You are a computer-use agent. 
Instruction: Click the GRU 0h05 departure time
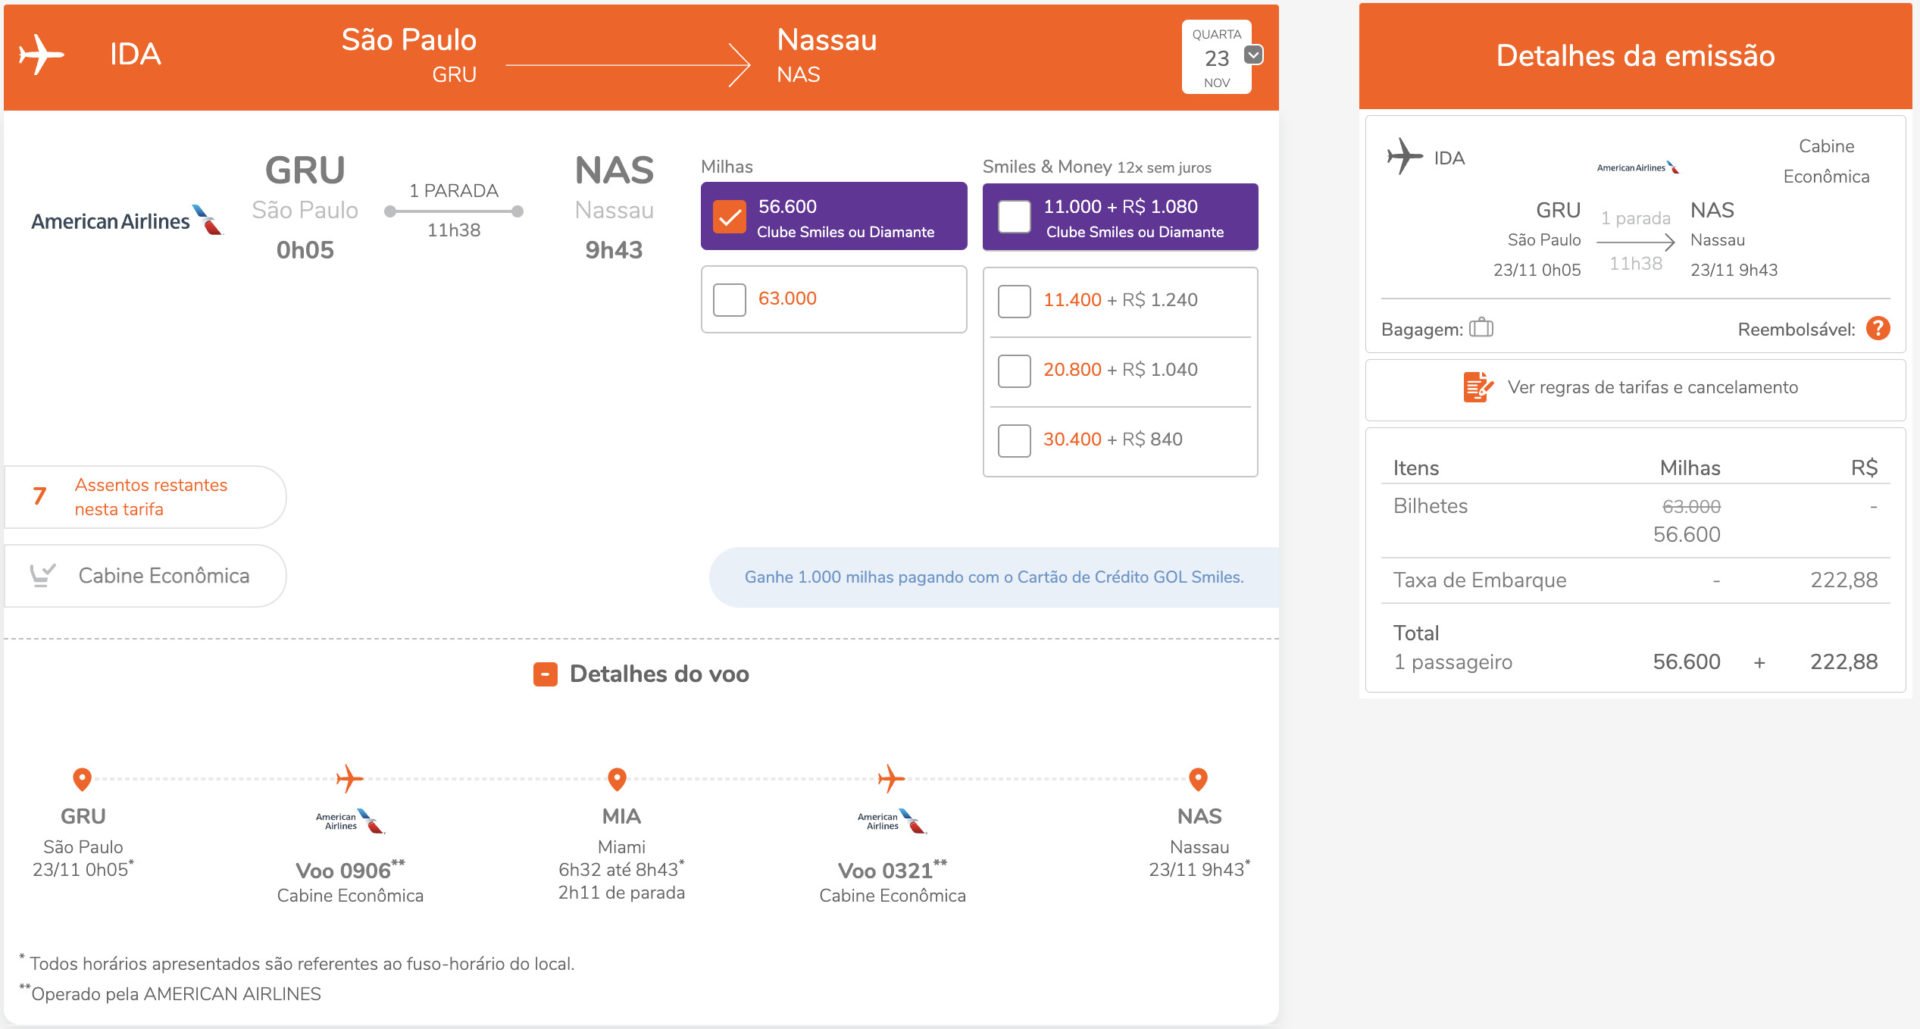point(305,250)
